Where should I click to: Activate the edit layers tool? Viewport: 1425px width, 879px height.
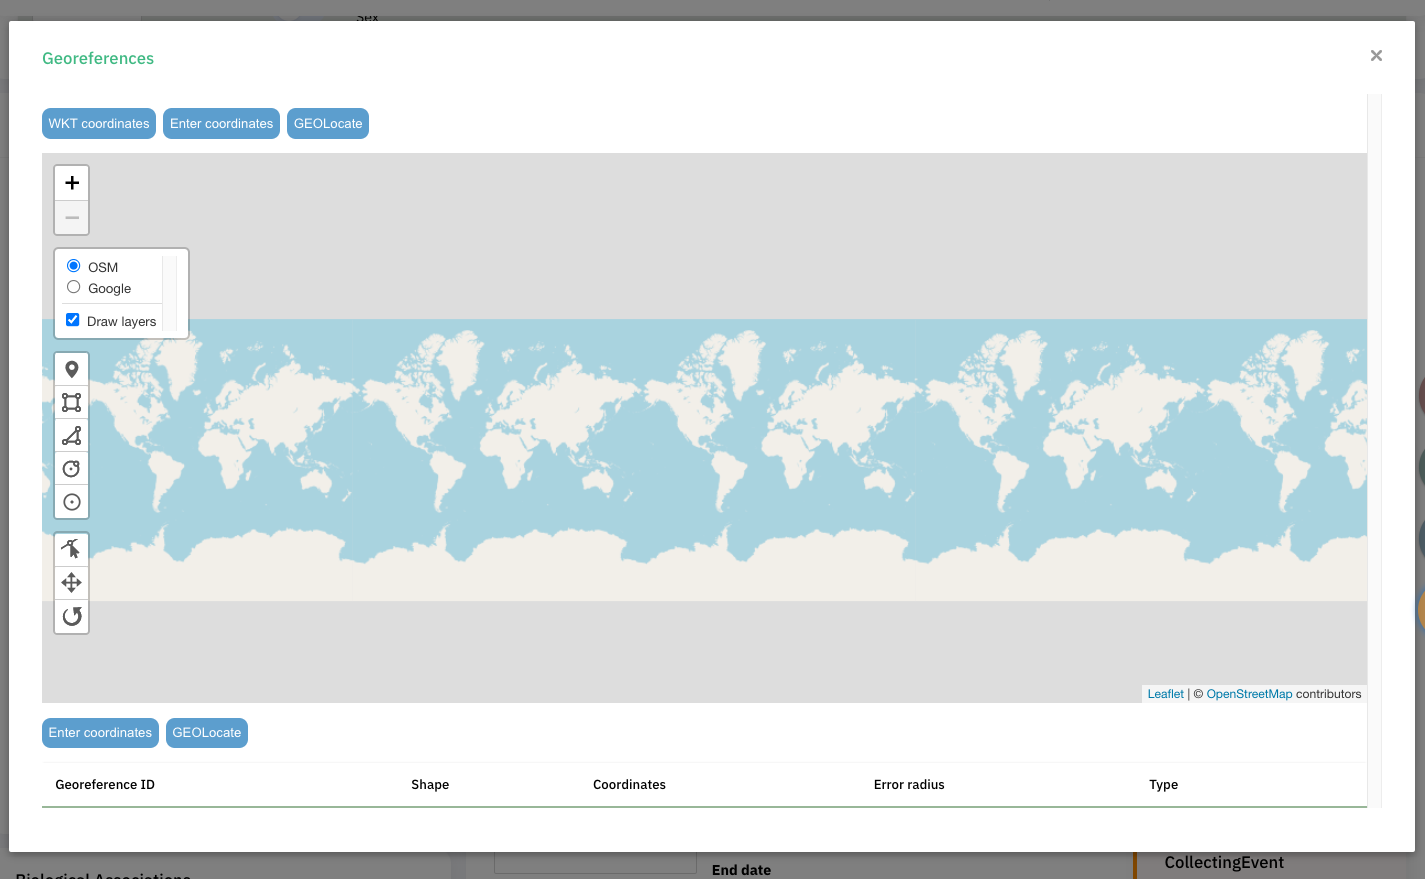(x=71, y=548)
